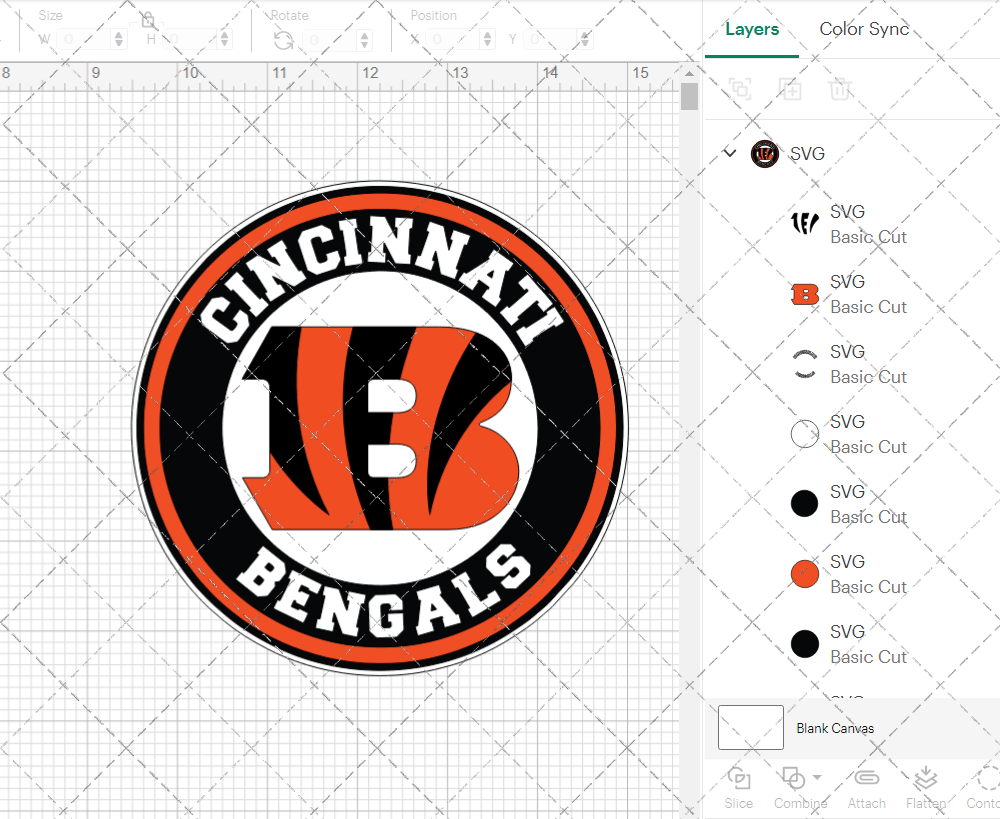Select the top SVG group thumbnail
The image size is (1000, 819).
pos(765,154)
